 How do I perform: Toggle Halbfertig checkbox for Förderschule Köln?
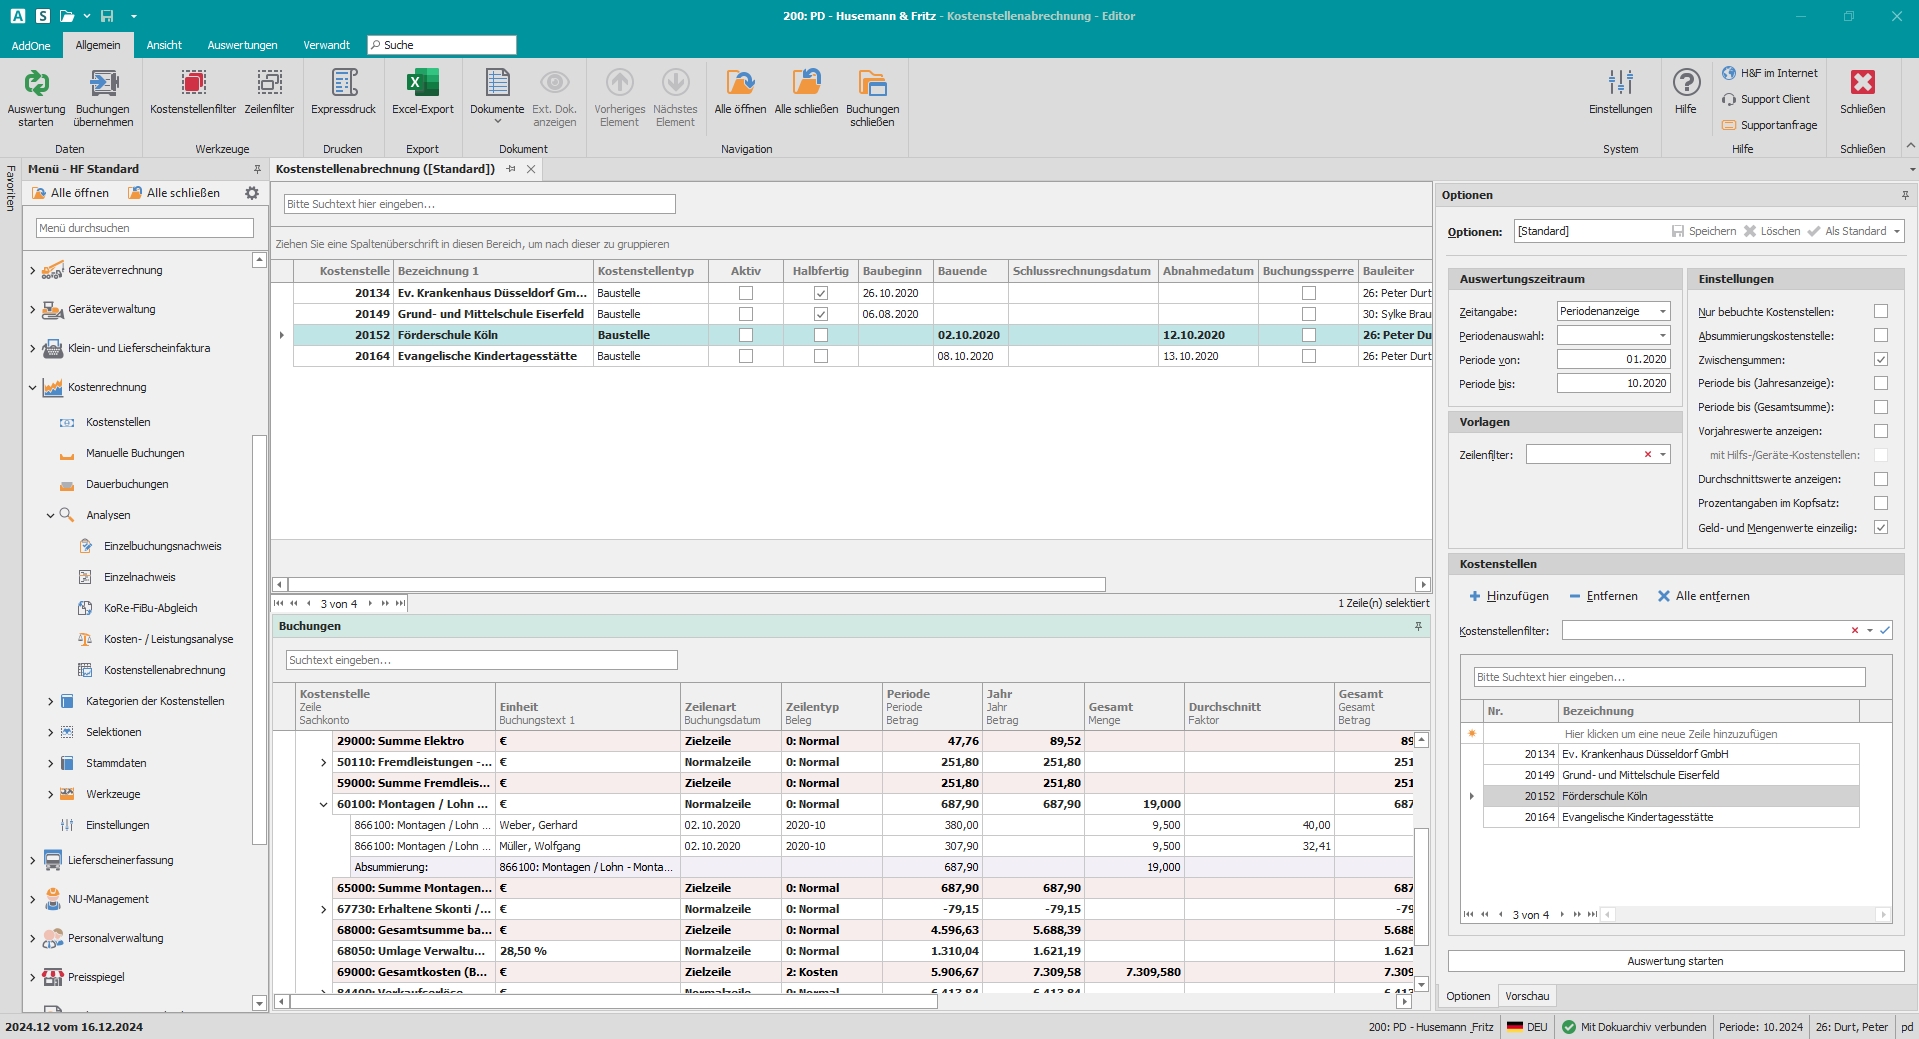pos(821,335)
